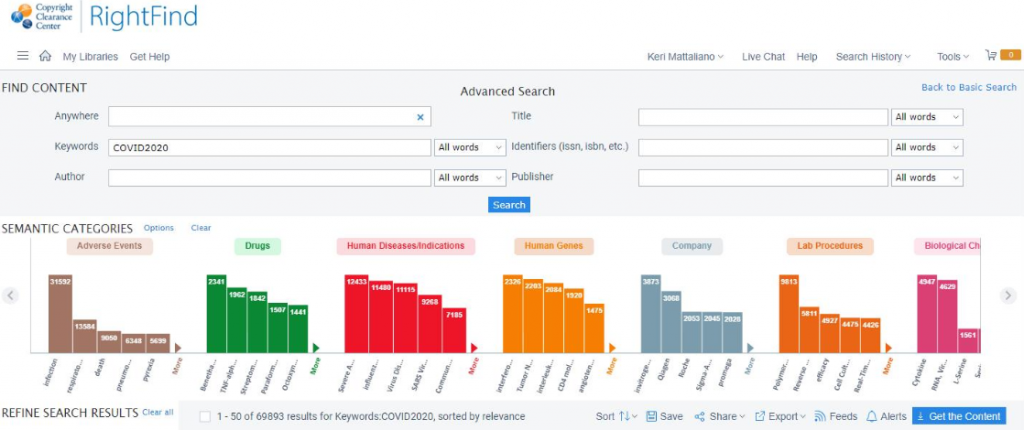Clear the Anywhere field with the X icon
The height and width of the screenshot is (430, 1024).
pyautogui.click(x=421, y=117)
